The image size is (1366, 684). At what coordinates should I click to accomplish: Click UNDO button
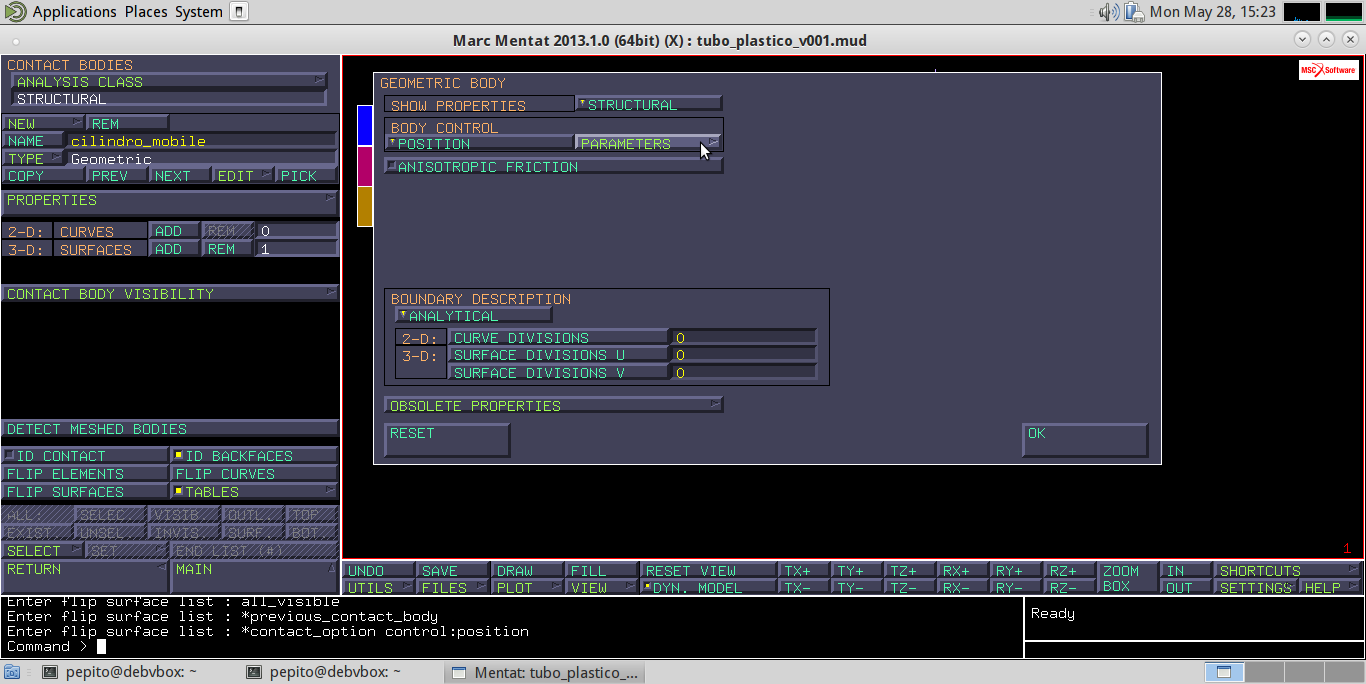[x=378, y=571]
